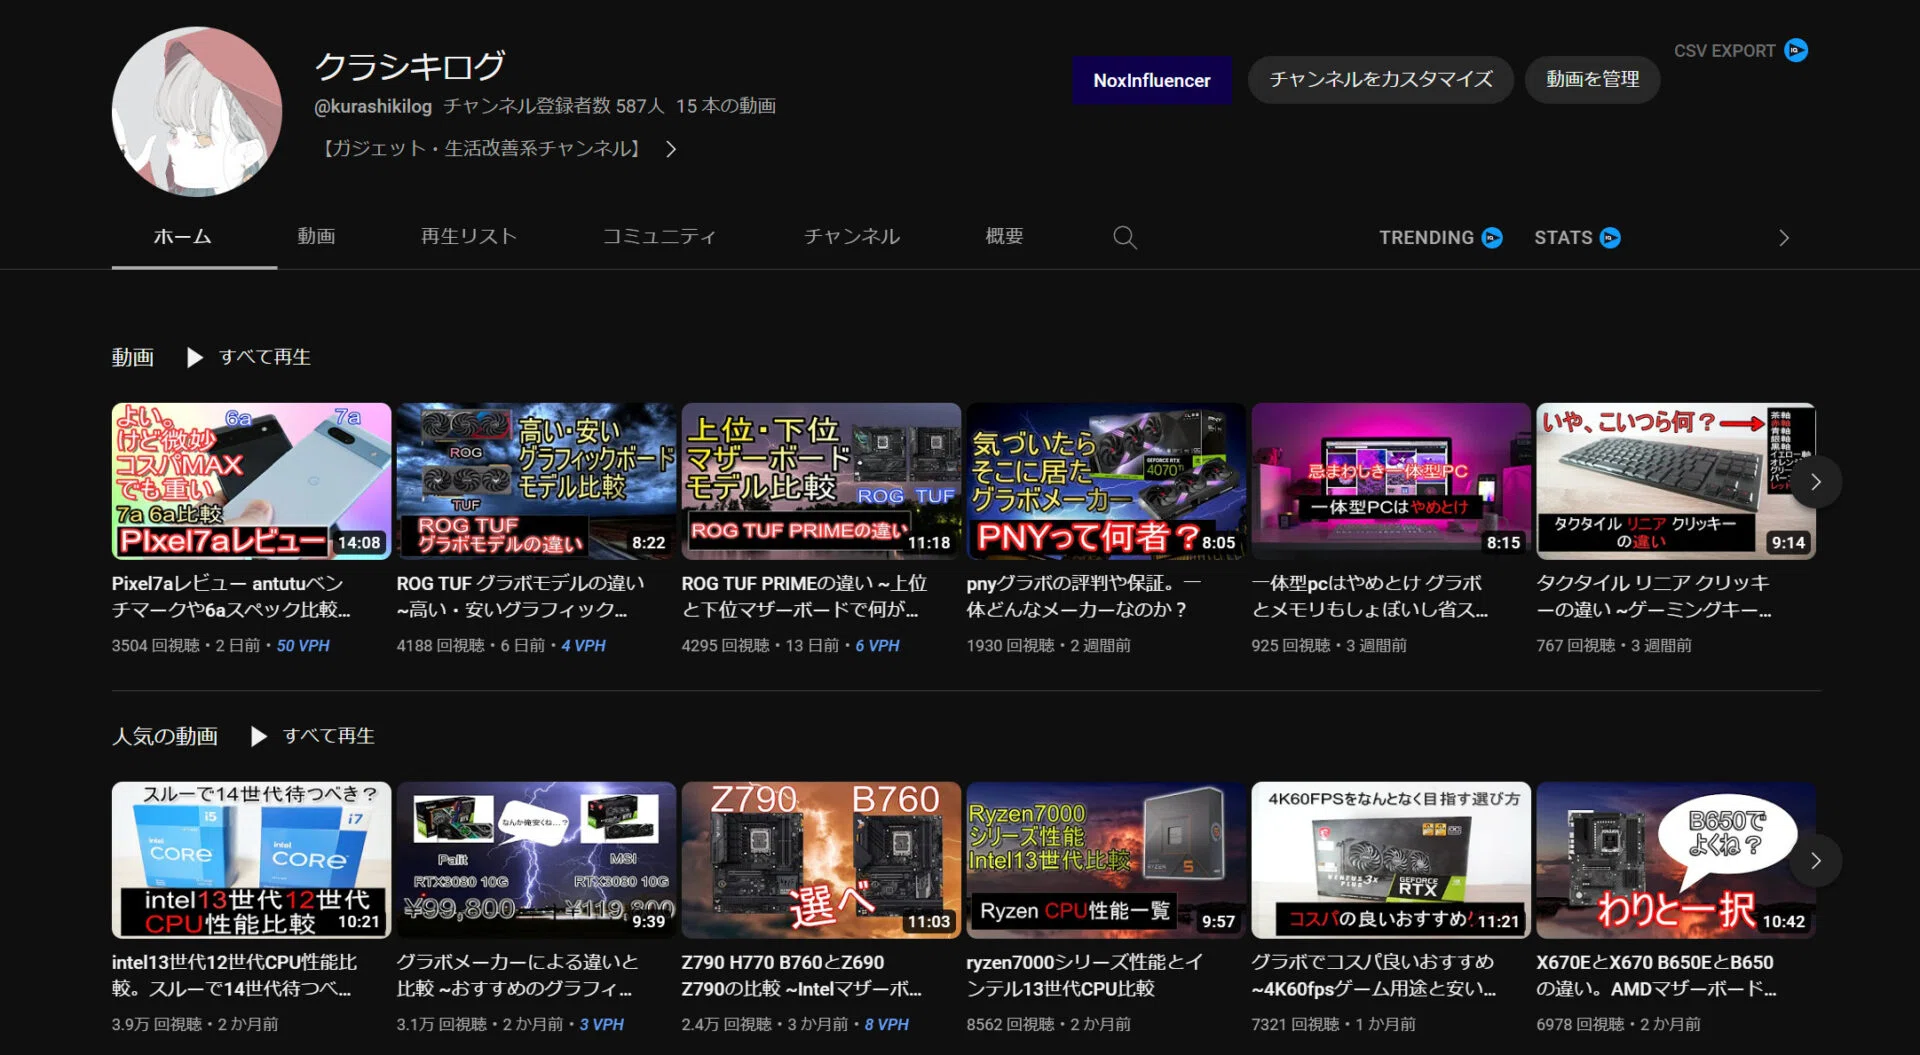1920x1055 pixels.
Task: Open the 4K60FPS グラボ選び方 thumbnail
Action: click(x=1391, y=860)
